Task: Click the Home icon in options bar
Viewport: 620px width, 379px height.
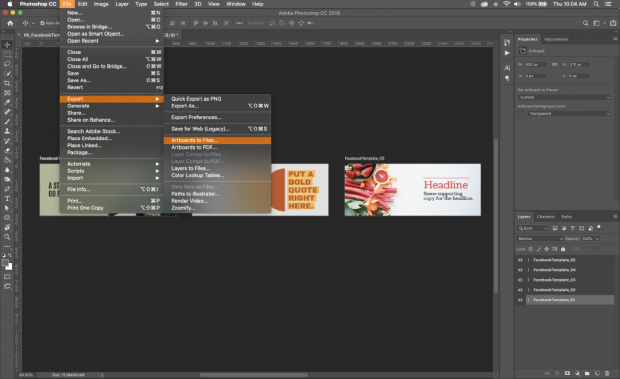Action: pyautogui.click(x=10, y=23)
